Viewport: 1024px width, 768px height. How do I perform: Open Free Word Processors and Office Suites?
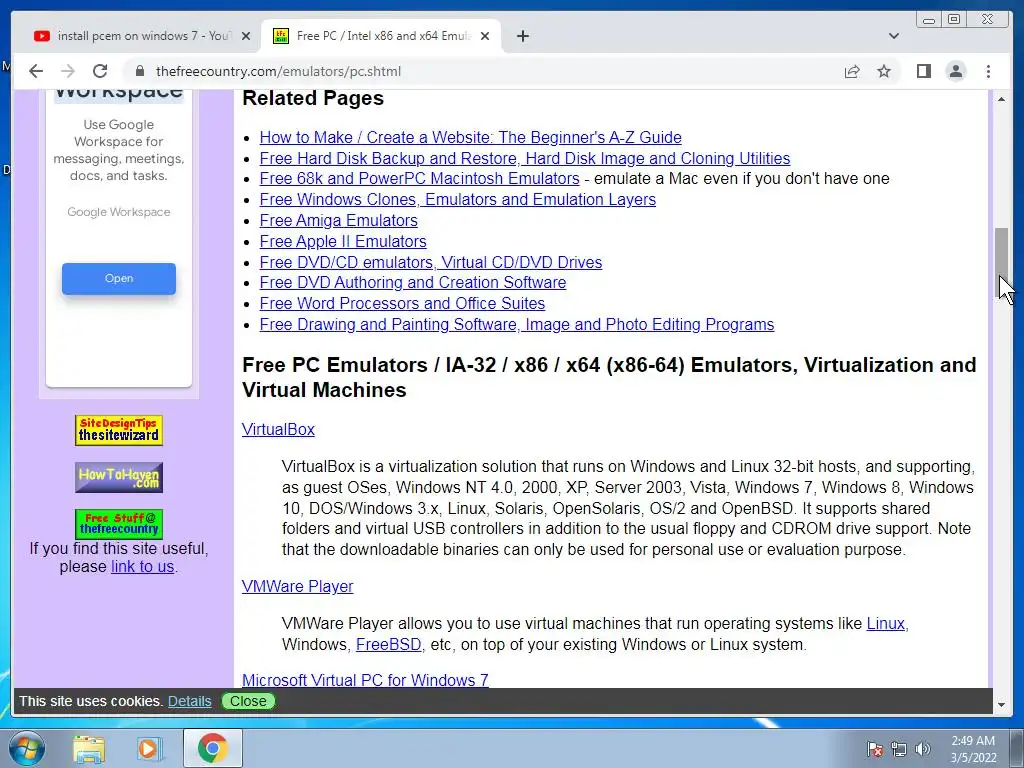coord(402,303)
